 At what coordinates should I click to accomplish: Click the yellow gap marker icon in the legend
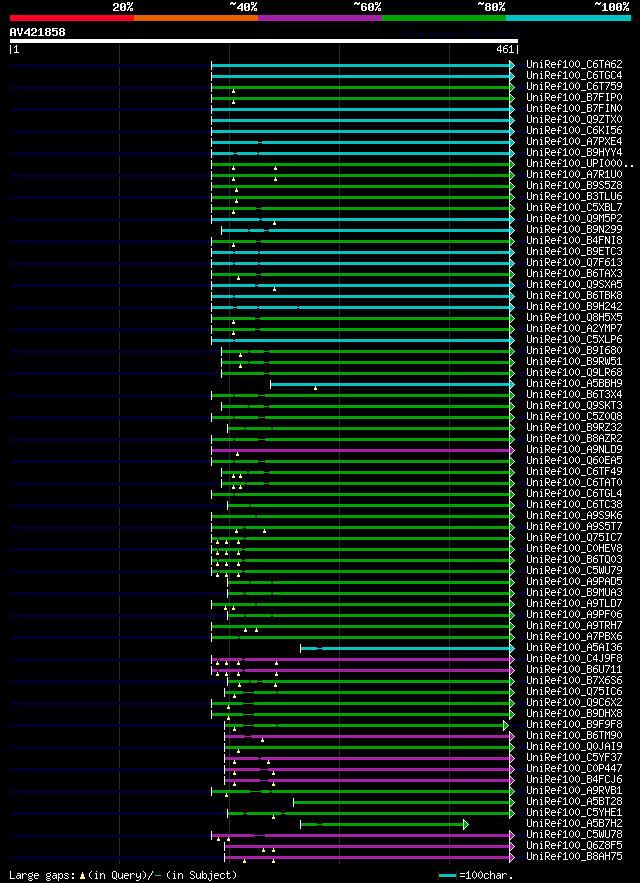(82, 876)
